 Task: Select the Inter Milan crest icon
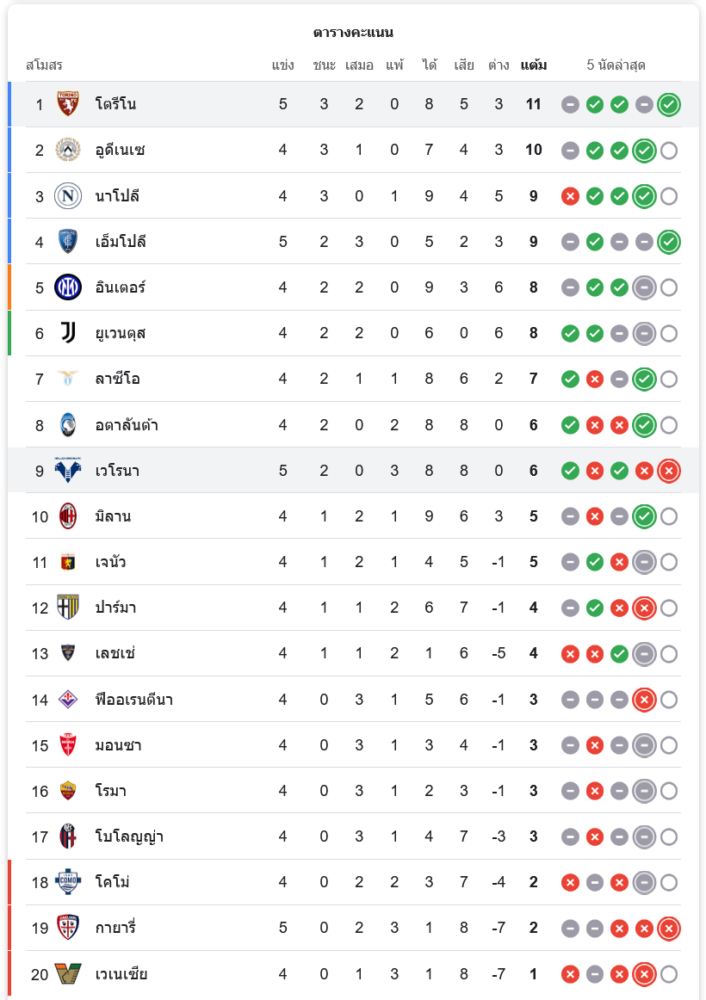tap(68, 288)
